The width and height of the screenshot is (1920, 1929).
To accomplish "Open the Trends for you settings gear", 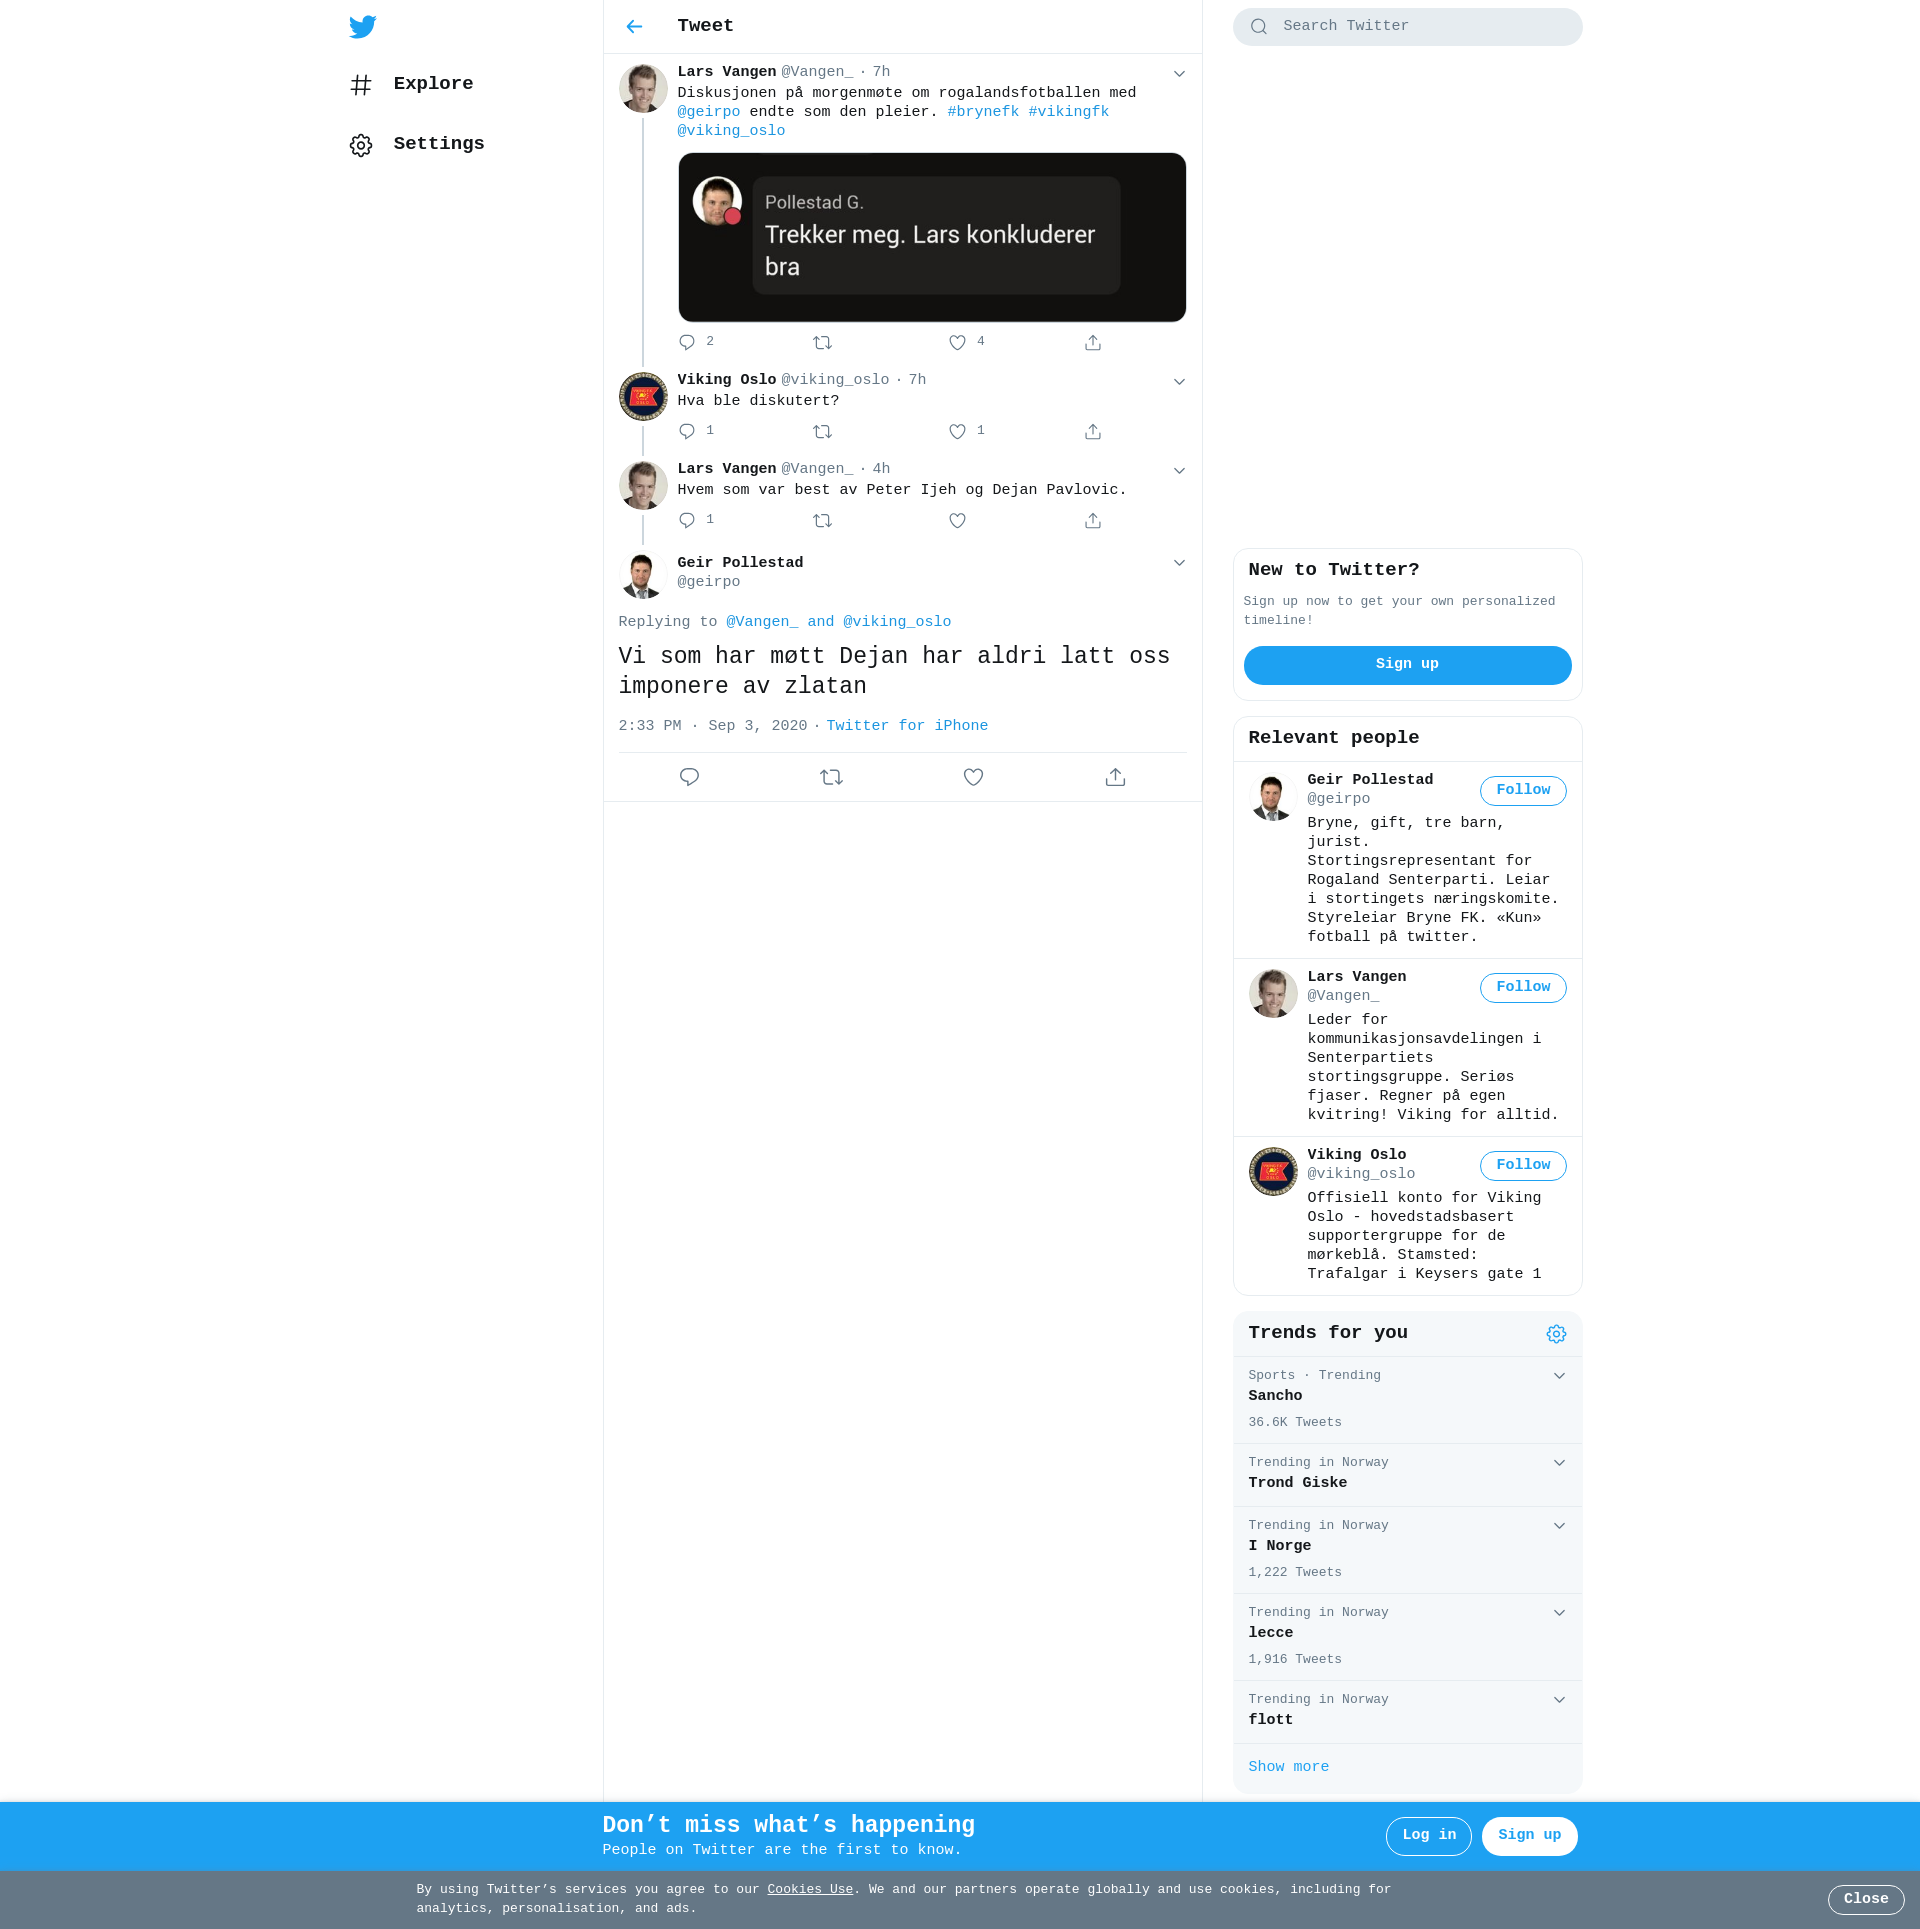I will pos(1556,1334).
